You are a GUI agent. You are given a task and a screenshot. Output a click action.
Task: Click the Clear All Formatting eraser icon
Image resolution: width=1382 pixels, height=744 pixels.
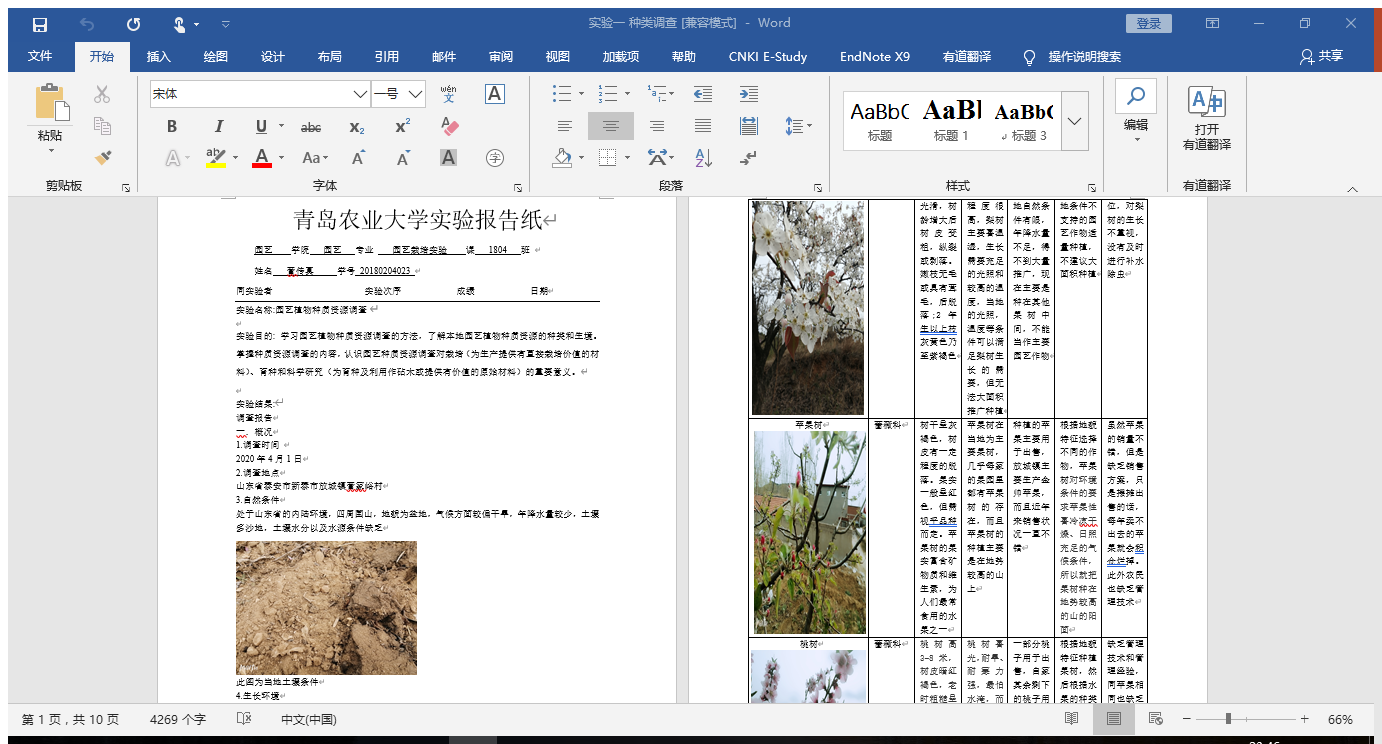click(x=449, y=126)
